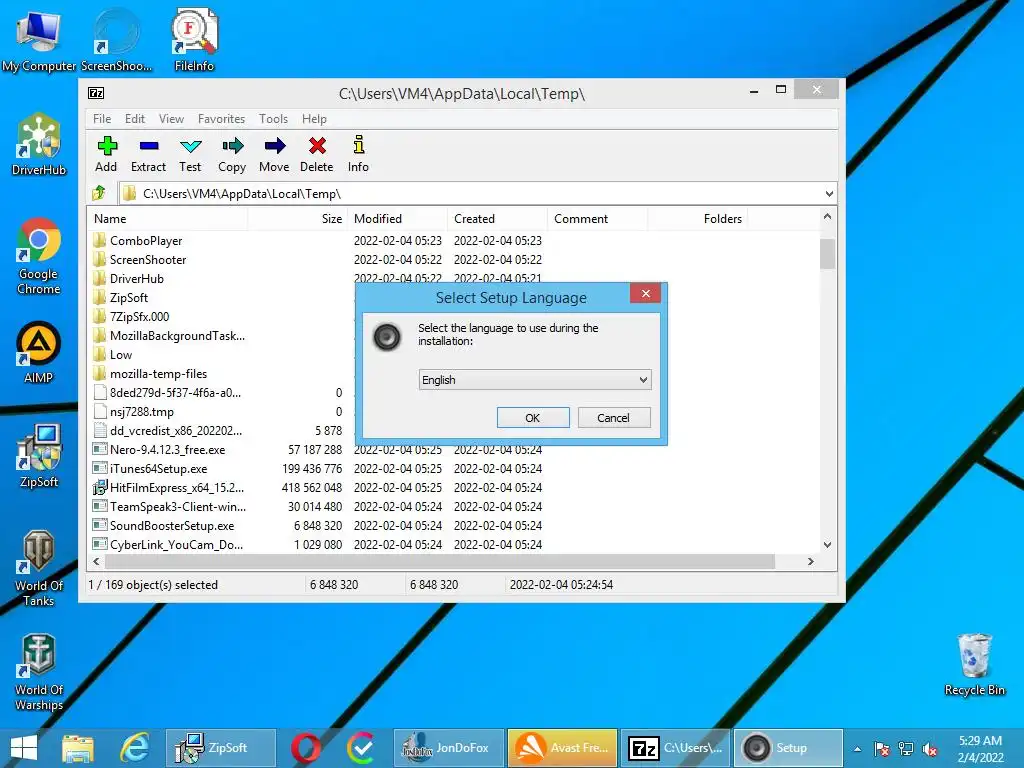The width and height of the screenshot is (1024, 768).
Task: Open the Opera browser taskbar icon
Action: 306,748
